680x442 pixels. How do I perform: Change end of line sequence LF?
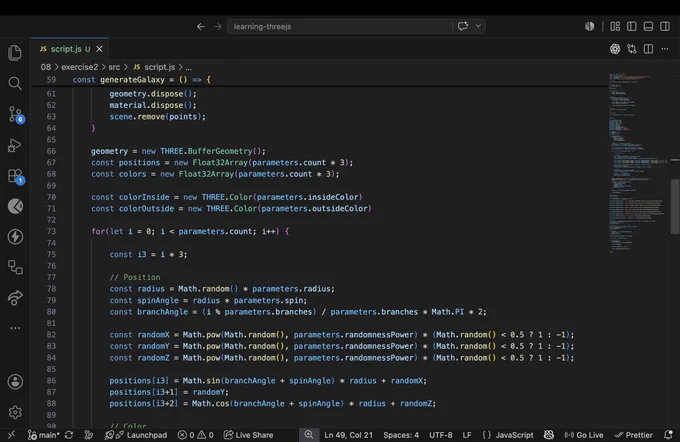click(467, 435)
